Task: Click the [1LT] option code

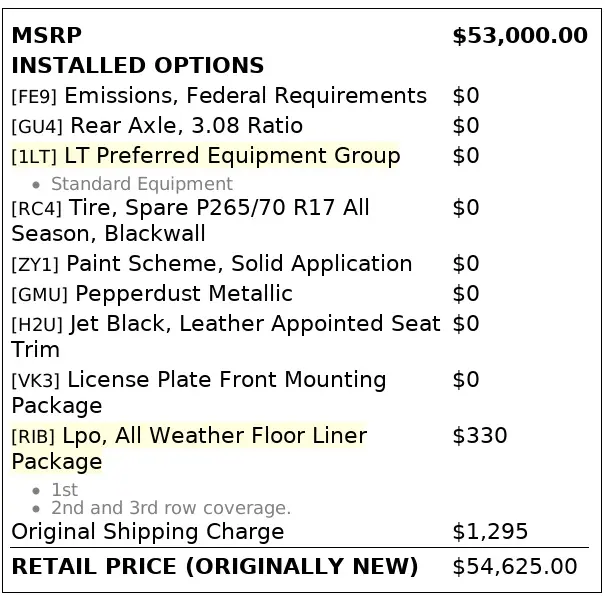Action: coord(34,157)
